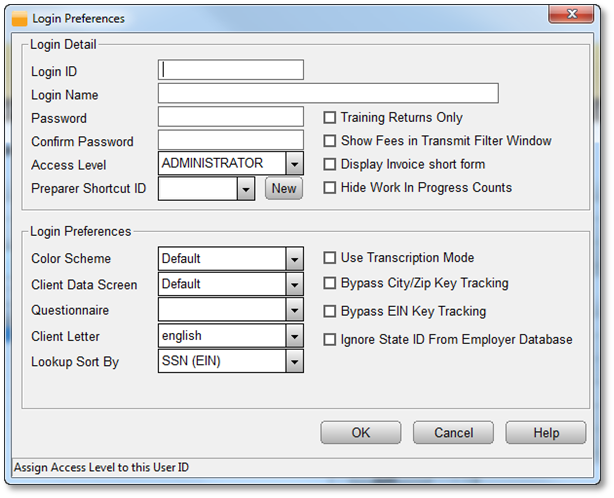Click into the Login Name field

point(328,94)
